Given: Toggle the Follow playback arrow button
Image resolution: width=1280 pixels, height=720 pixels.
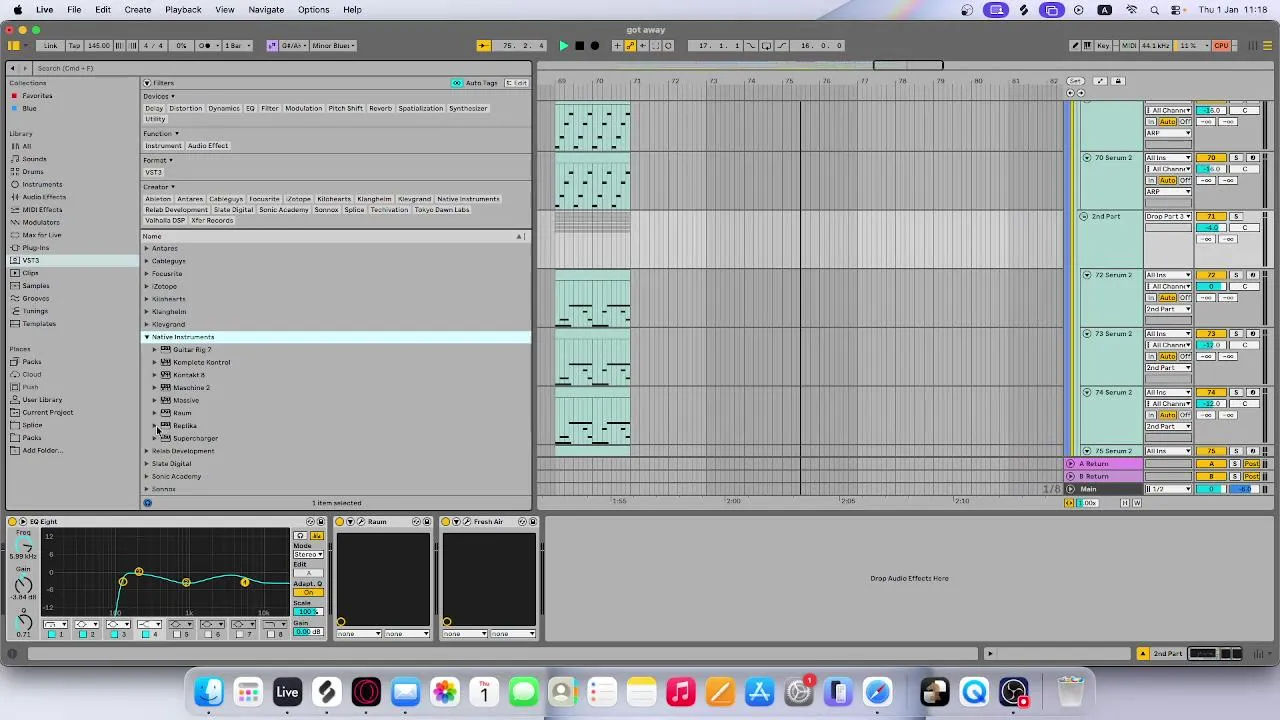Looking at the screenshot, I should tap(483, 45).
